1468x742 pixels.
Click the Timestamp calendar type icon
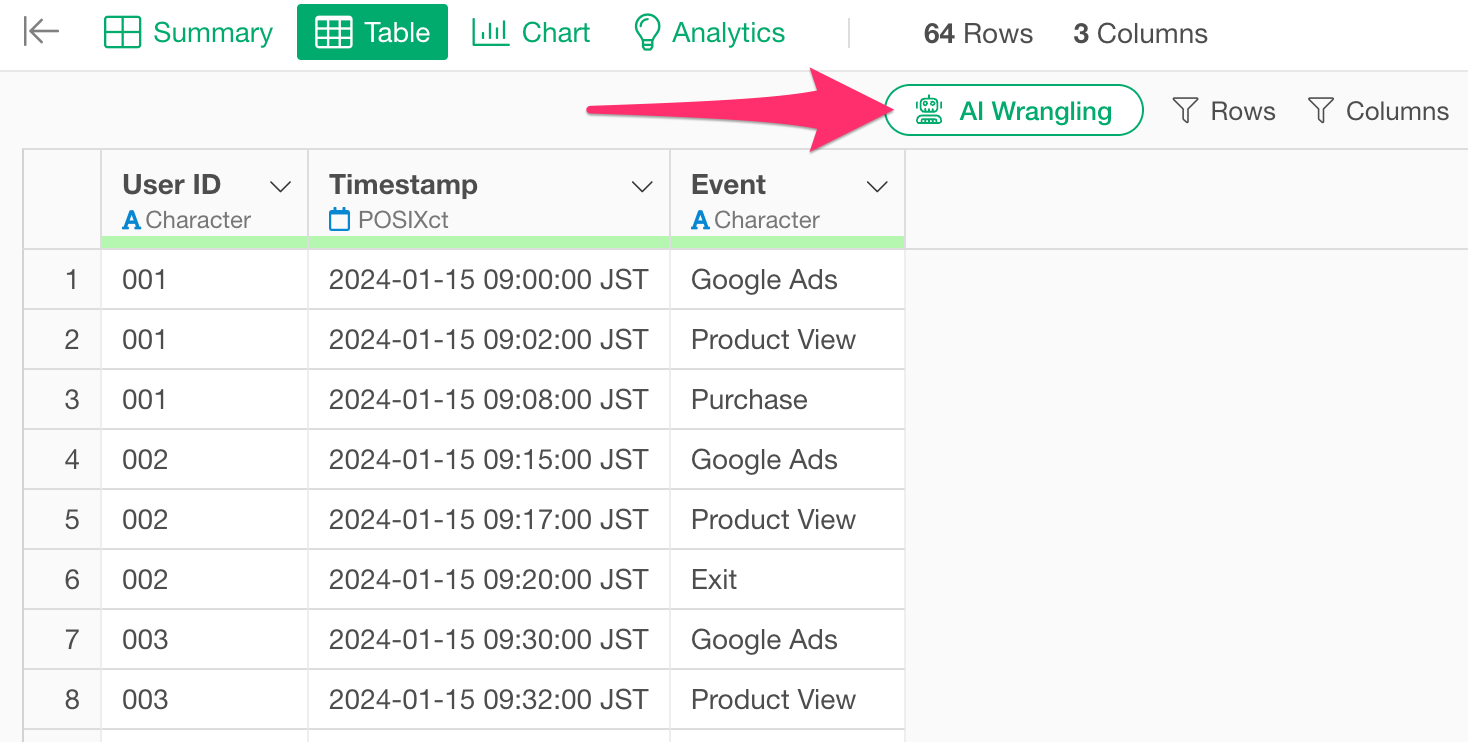pyautogui.click(x=340, y=220)
